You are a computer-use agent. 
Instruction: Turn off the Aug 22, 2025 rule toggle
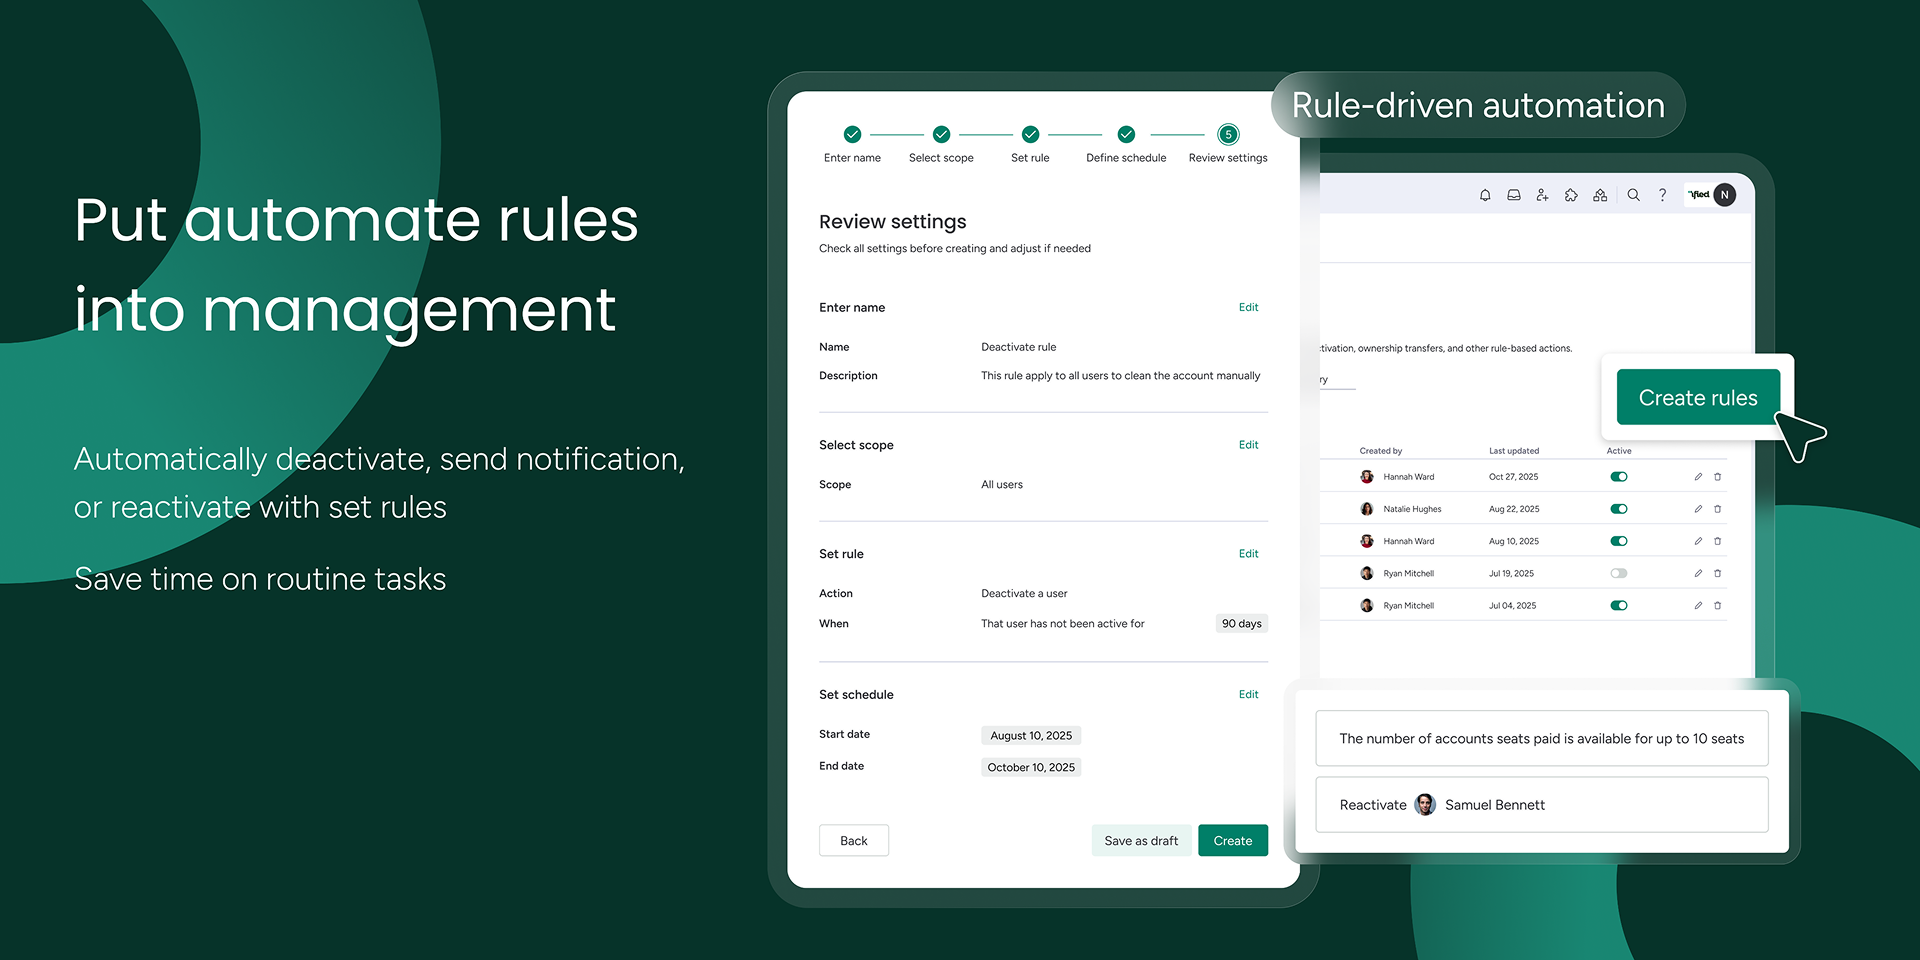[x=1619, y=509]
